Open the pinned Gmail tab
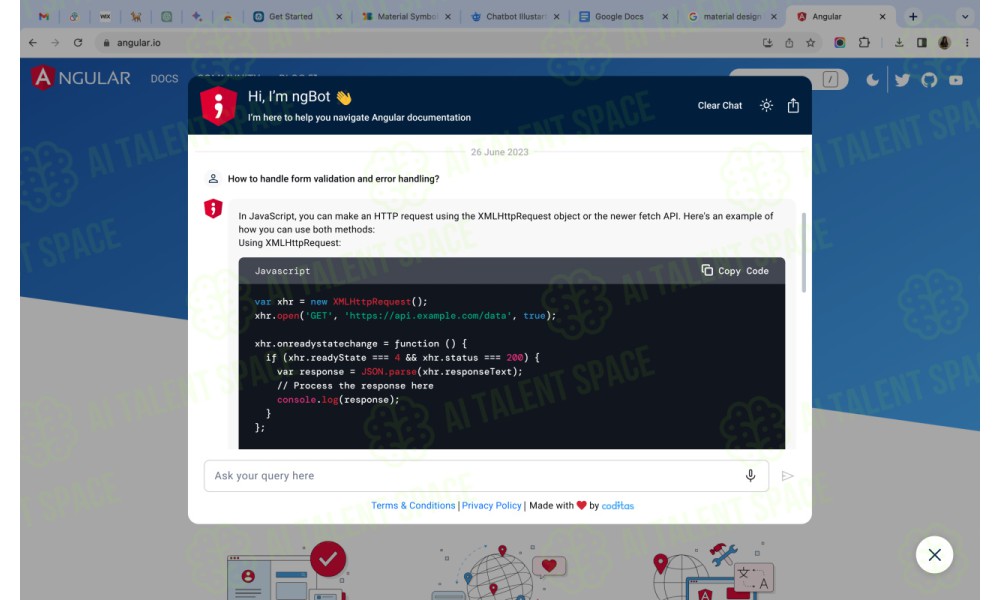Screen dimensions: 1000x600 [43, 17]
